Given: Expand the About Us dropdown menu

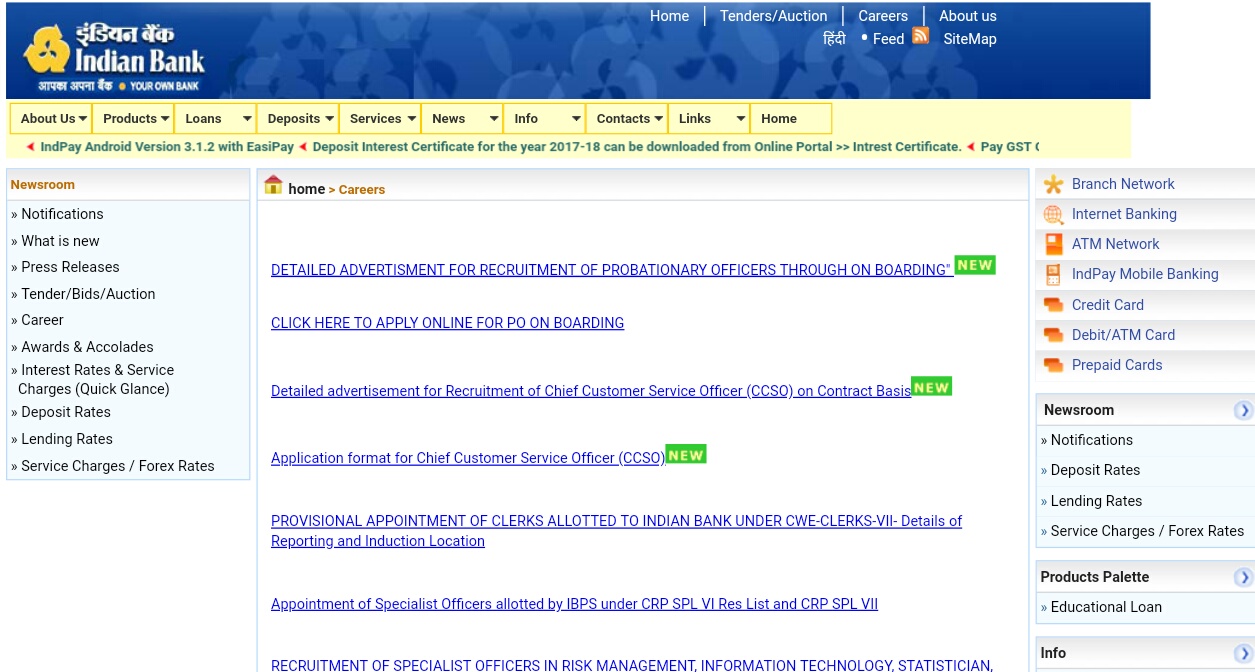Looking at the screenshot, I should [51, 118].
